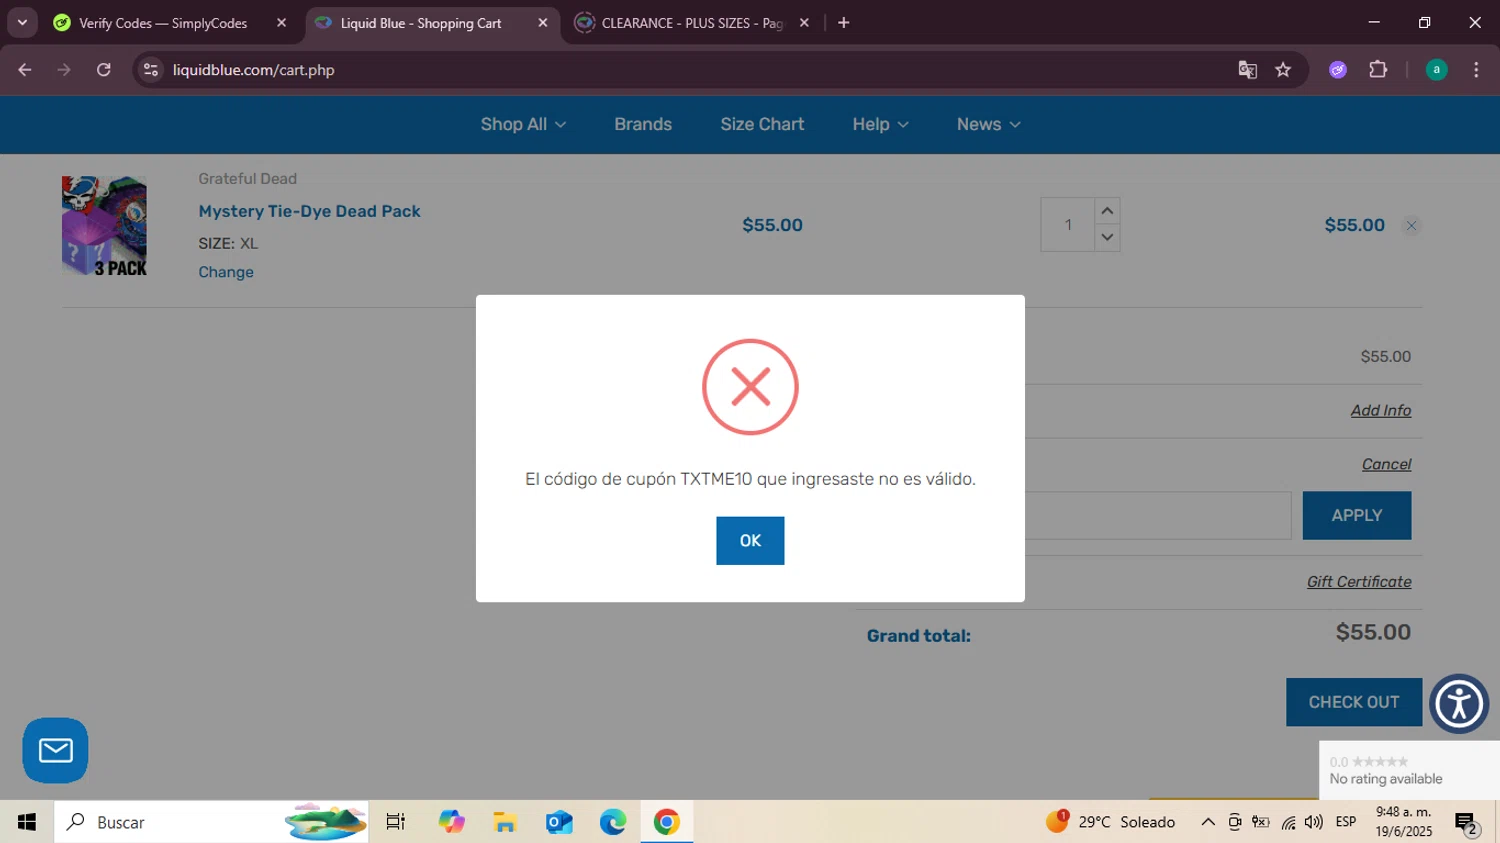Close the CLEARANCE - PLUS SIZES tab

(x=804, y=23)
